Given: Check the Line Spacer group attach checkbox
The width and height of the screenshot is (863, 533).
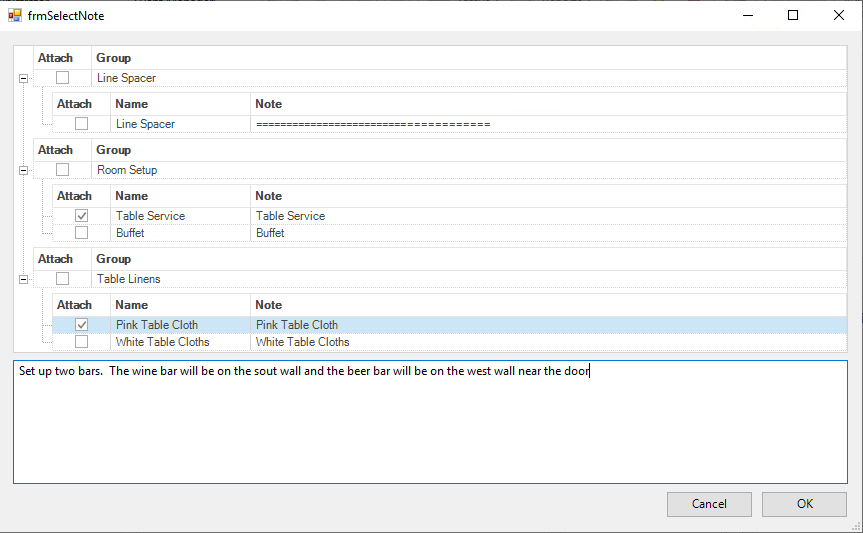Looking at the screenshot, I should tap(63, 78).
